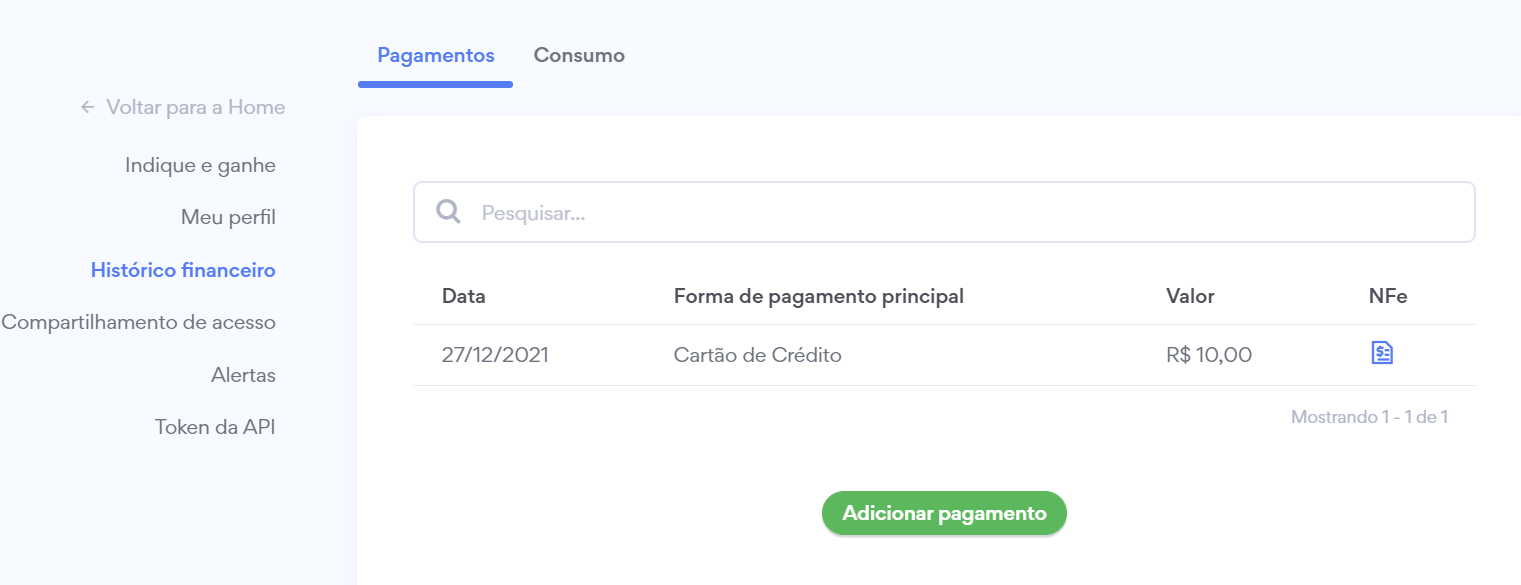Screen dimensions: 1521x585
Task: Open the Indique e ganhe page
Action: coord(200,165)
